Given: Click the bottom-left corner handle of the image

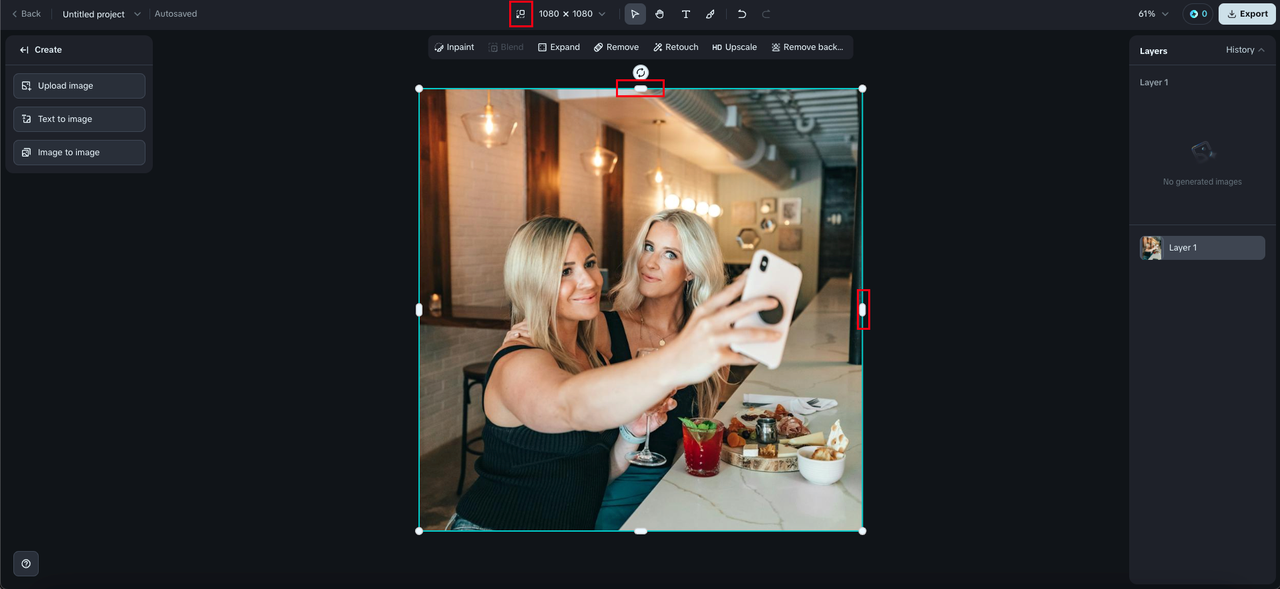Looking at the screenshot, I should pyautogui.click(x=419, y=531).
